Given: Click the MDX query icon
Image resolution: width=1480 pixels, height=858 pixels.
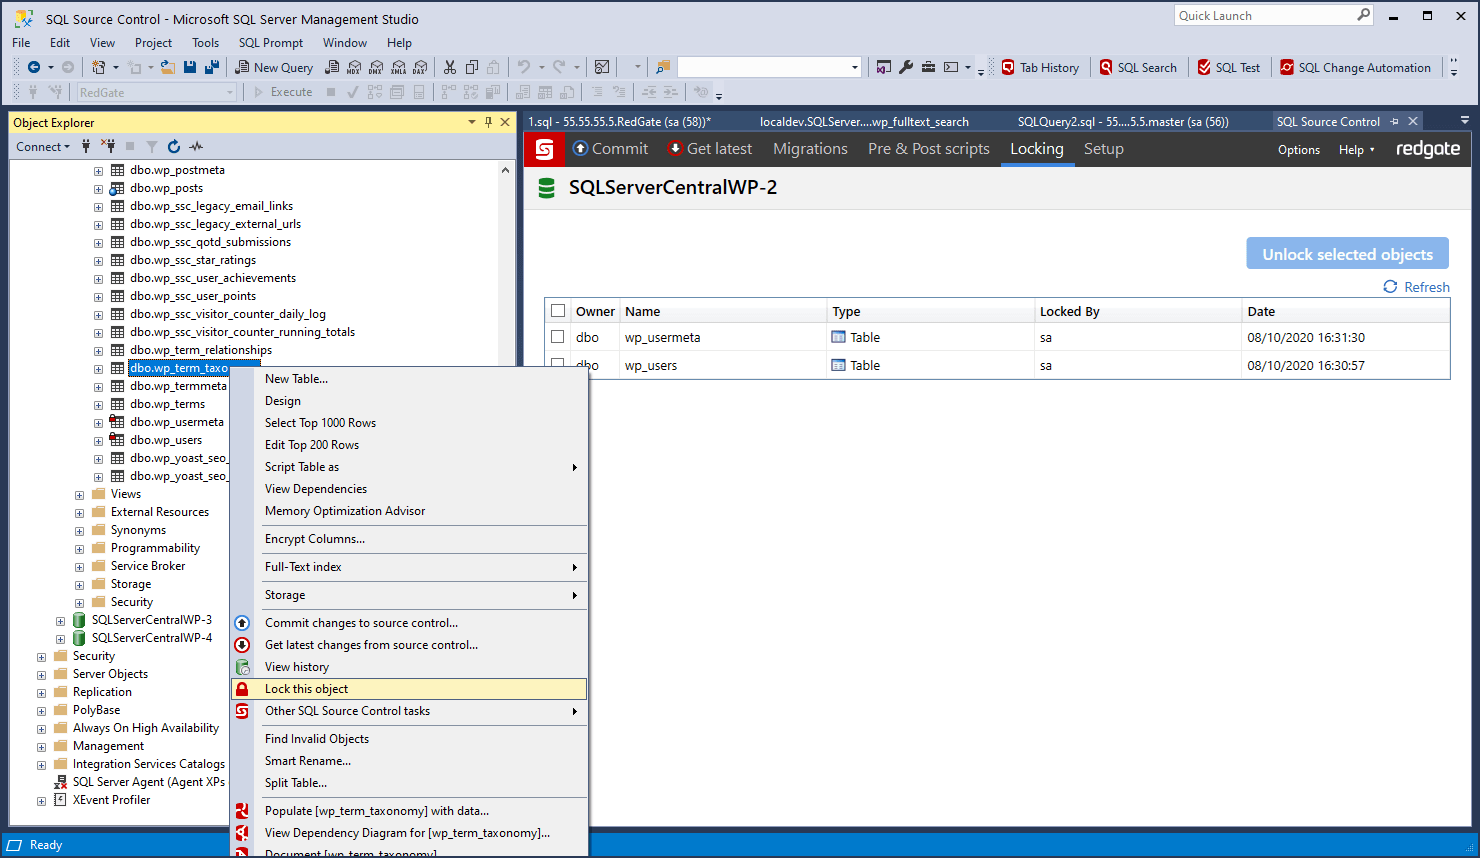Looking at the screenshot, I should point(354,67).
